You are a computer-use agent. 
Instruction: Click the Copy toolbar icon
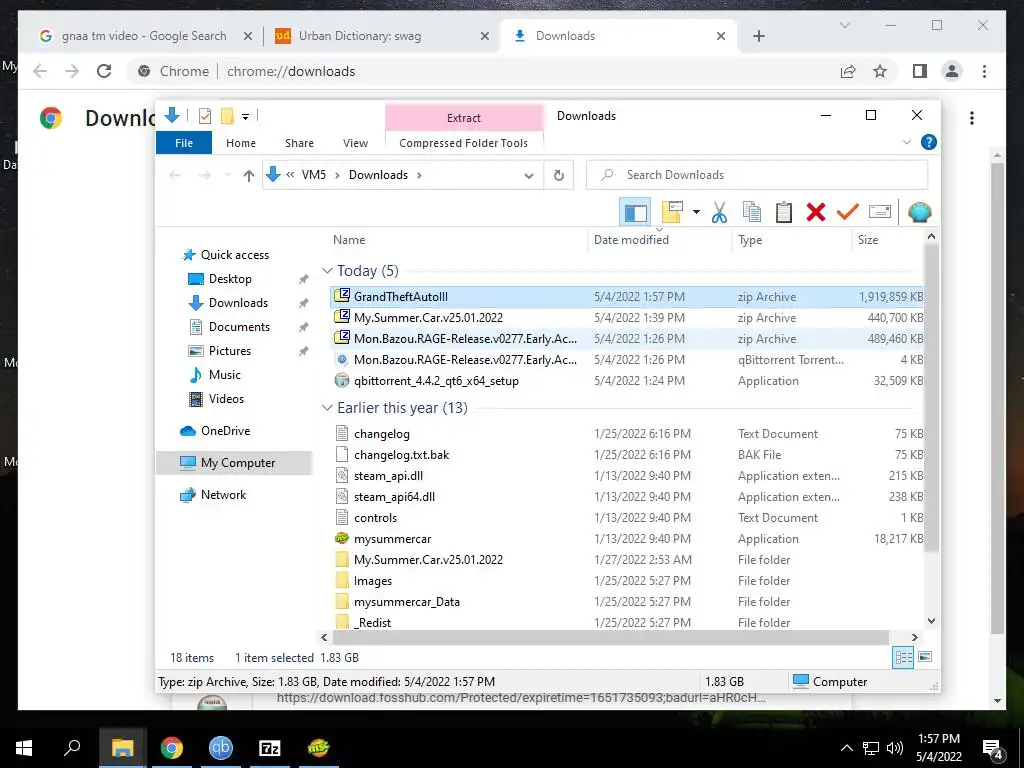pos(752,212)
